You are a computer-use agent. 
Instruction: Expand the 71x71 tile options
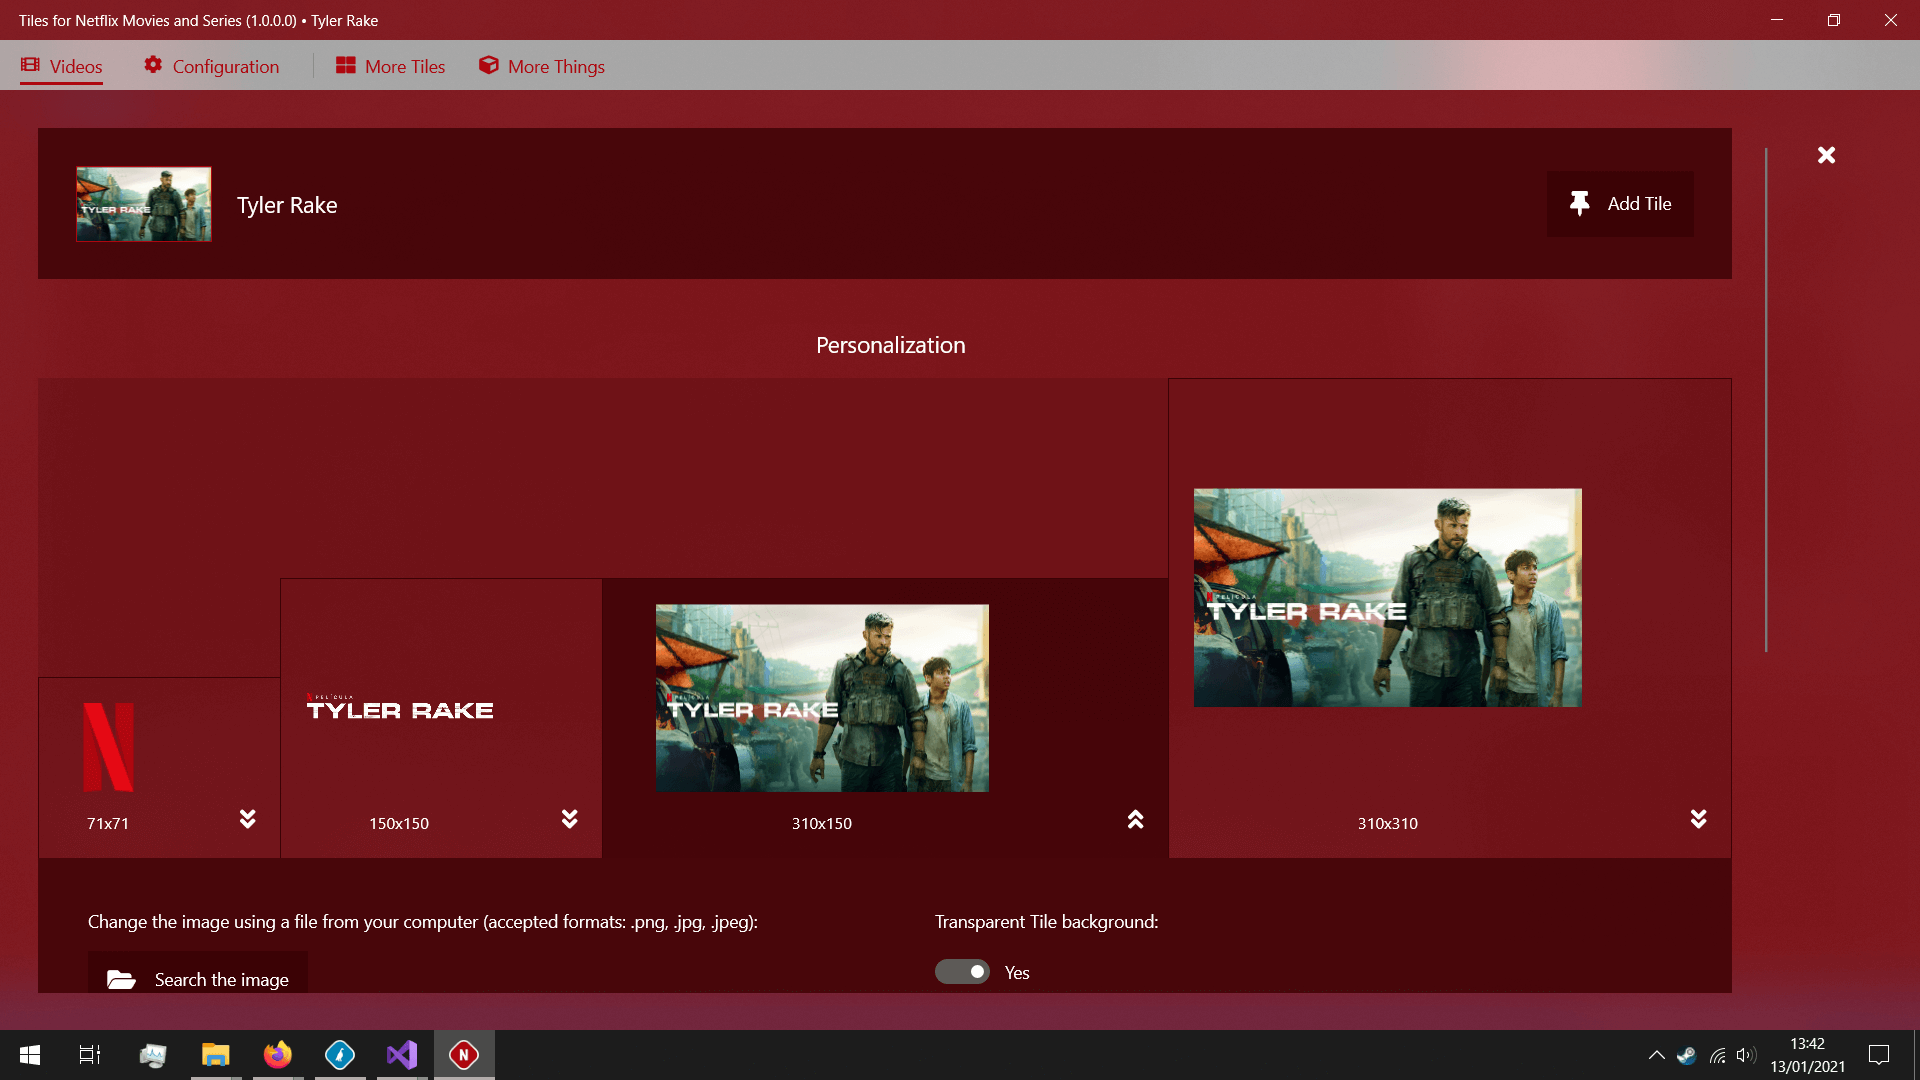[247, 819]
